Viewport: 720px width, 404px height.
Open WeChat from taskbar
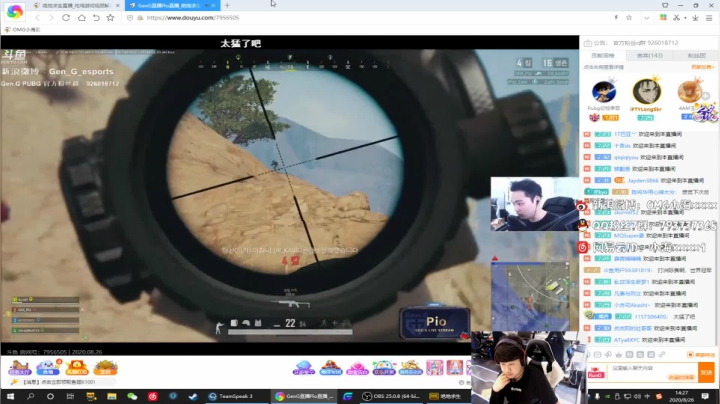point(132,396)
